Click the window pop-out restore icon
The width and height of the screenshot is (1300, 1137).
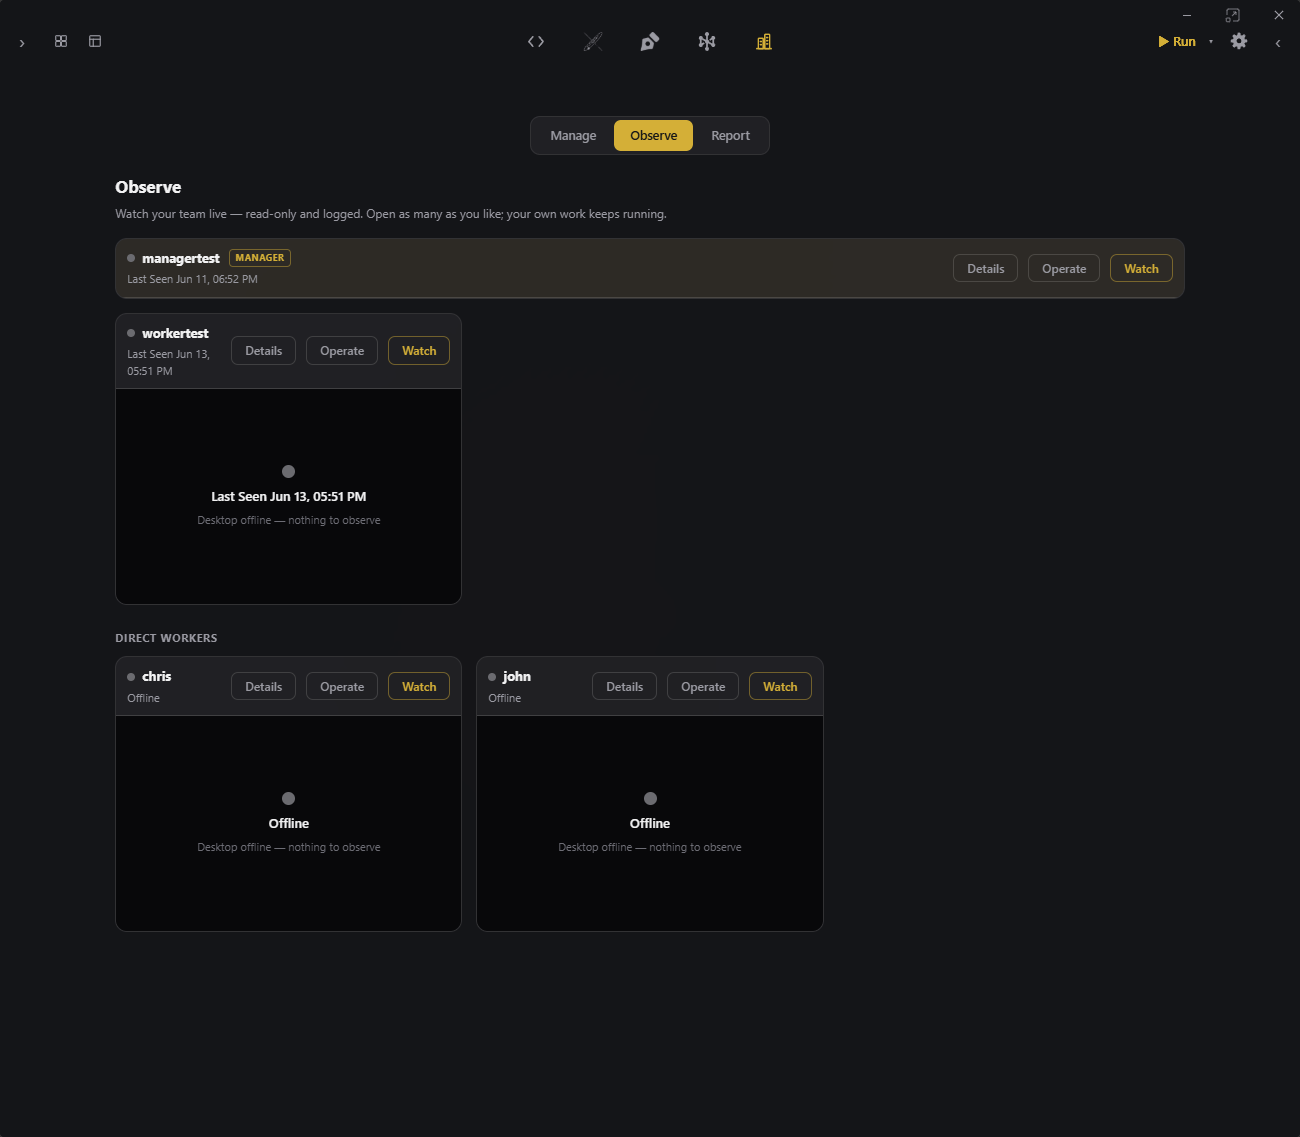tap(1232, 15)
